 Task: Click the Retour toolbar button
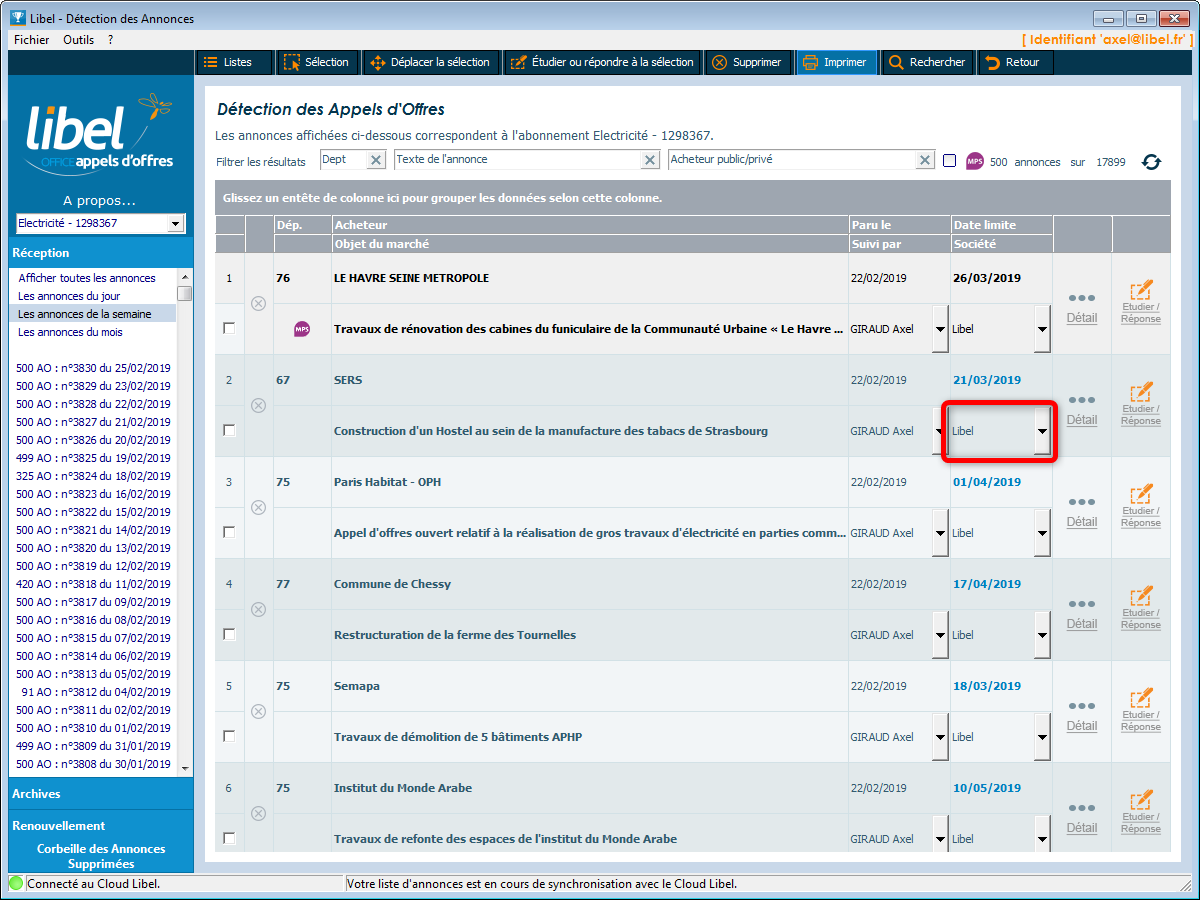(x=1013, y=62)
